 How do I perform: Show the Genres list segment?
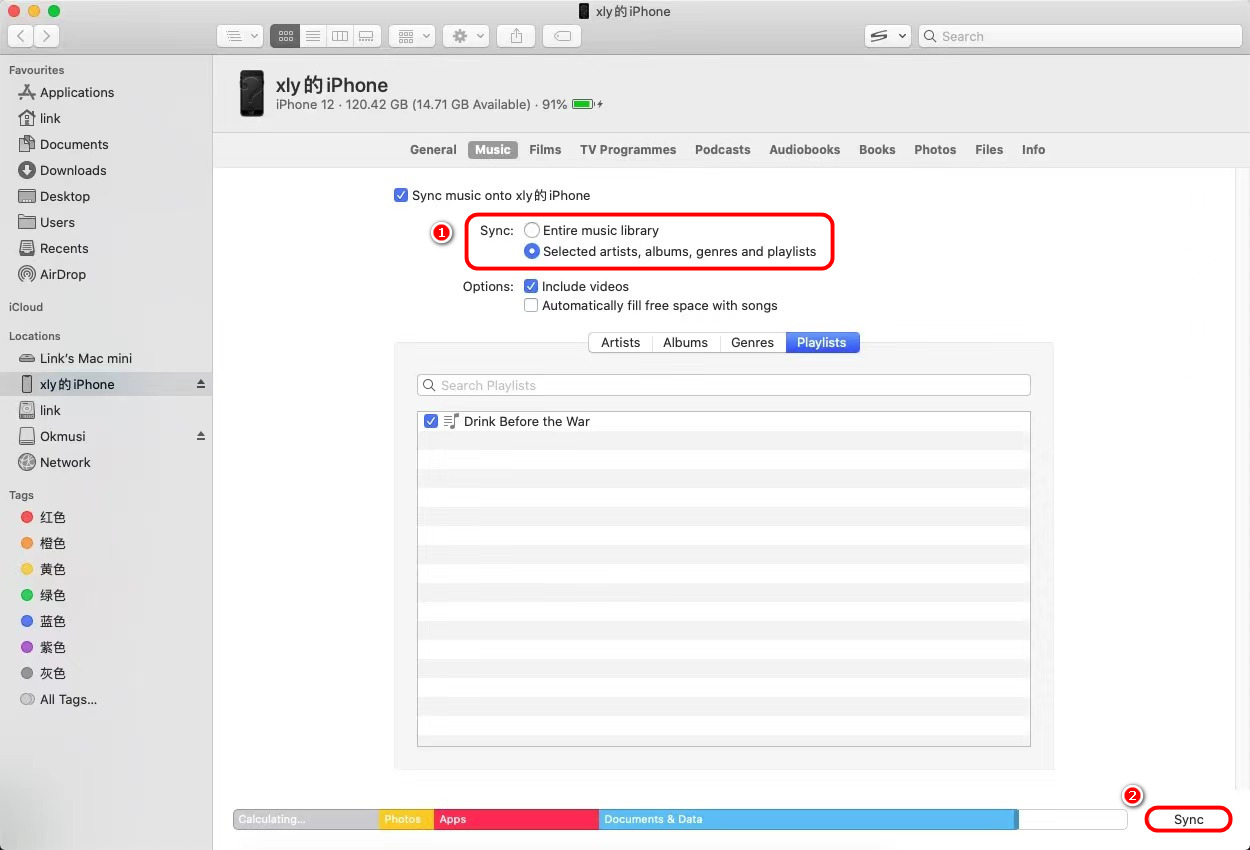point(752,342)
